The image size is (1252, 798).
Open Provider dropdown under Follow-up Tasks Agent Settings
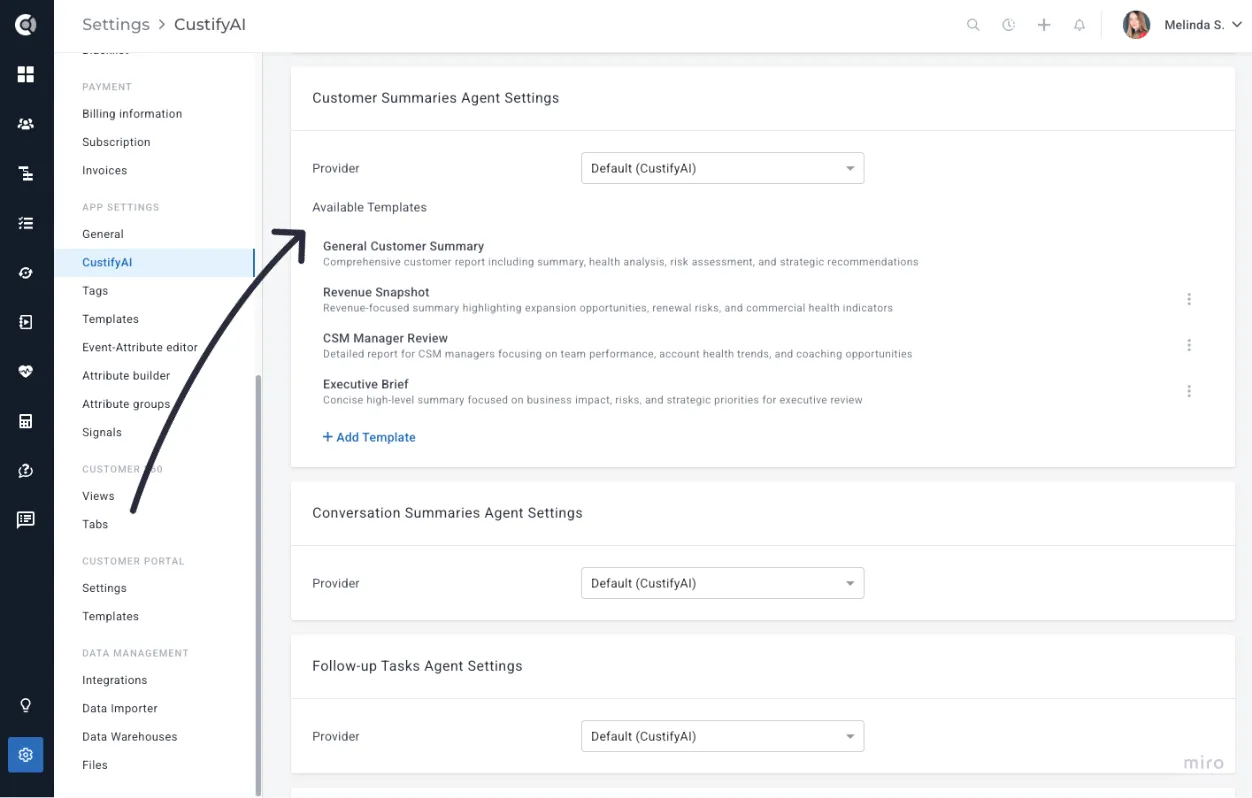722,736
